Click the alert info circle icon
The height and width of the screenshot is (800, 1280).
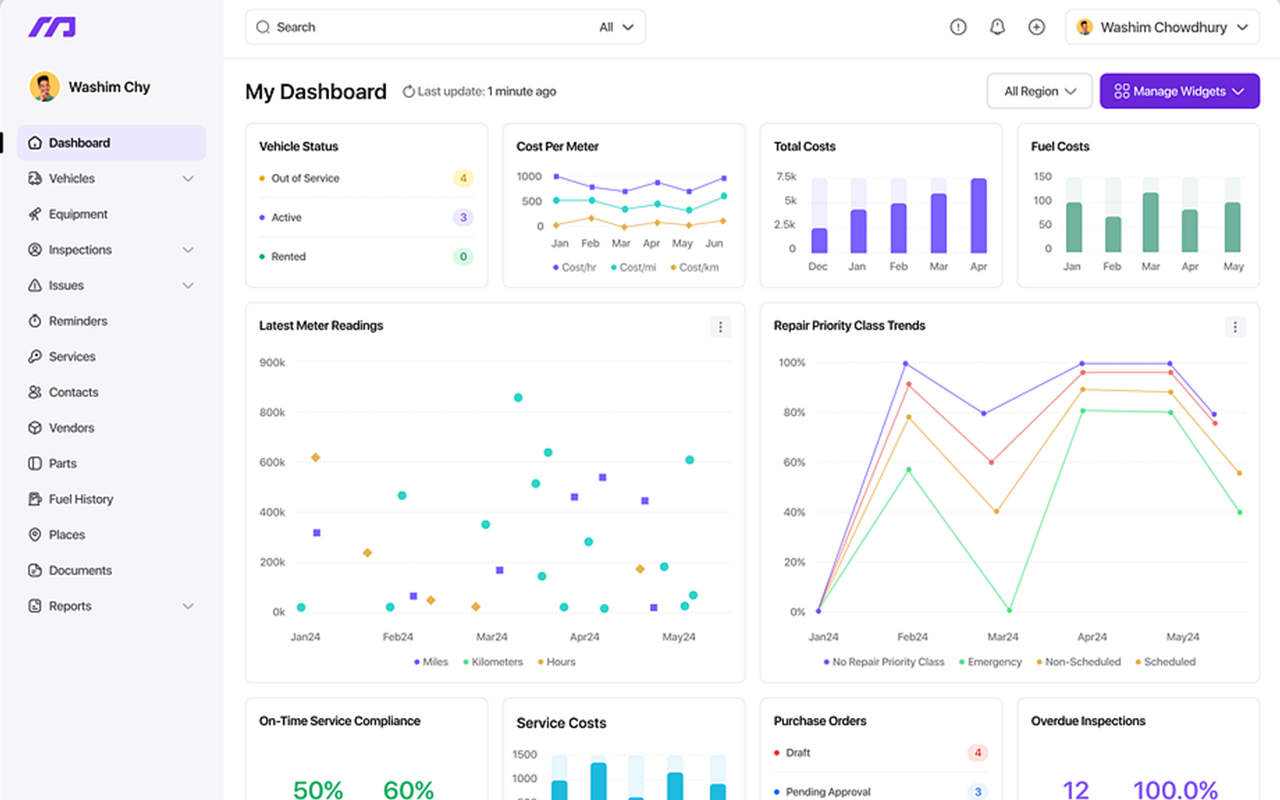[x=958, y=28]
